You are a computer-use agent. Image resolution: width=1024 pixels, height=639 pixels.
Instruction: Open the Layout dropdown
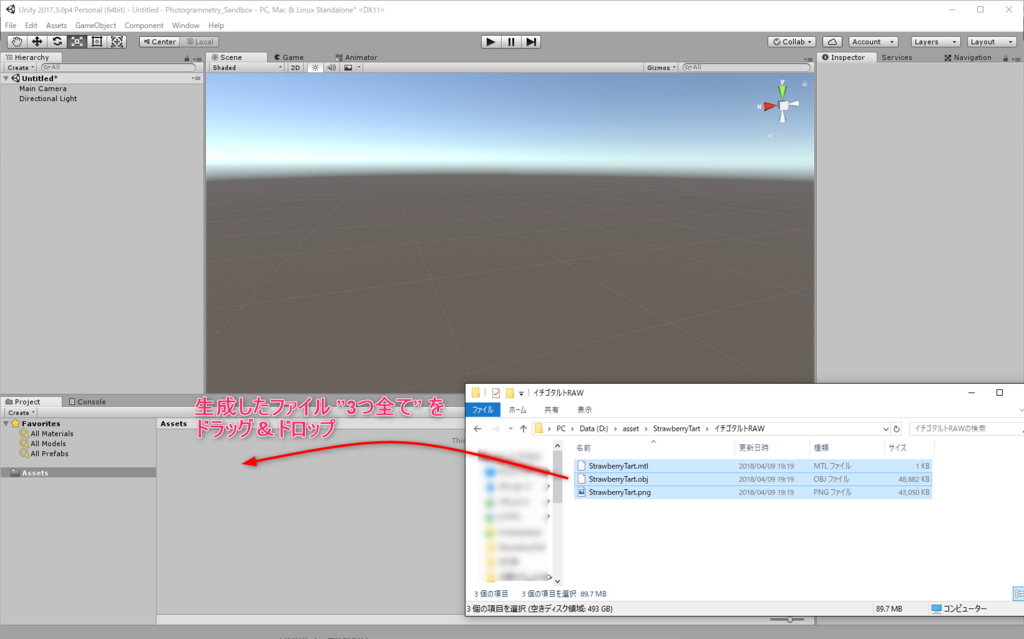click(x=991, y=42)
